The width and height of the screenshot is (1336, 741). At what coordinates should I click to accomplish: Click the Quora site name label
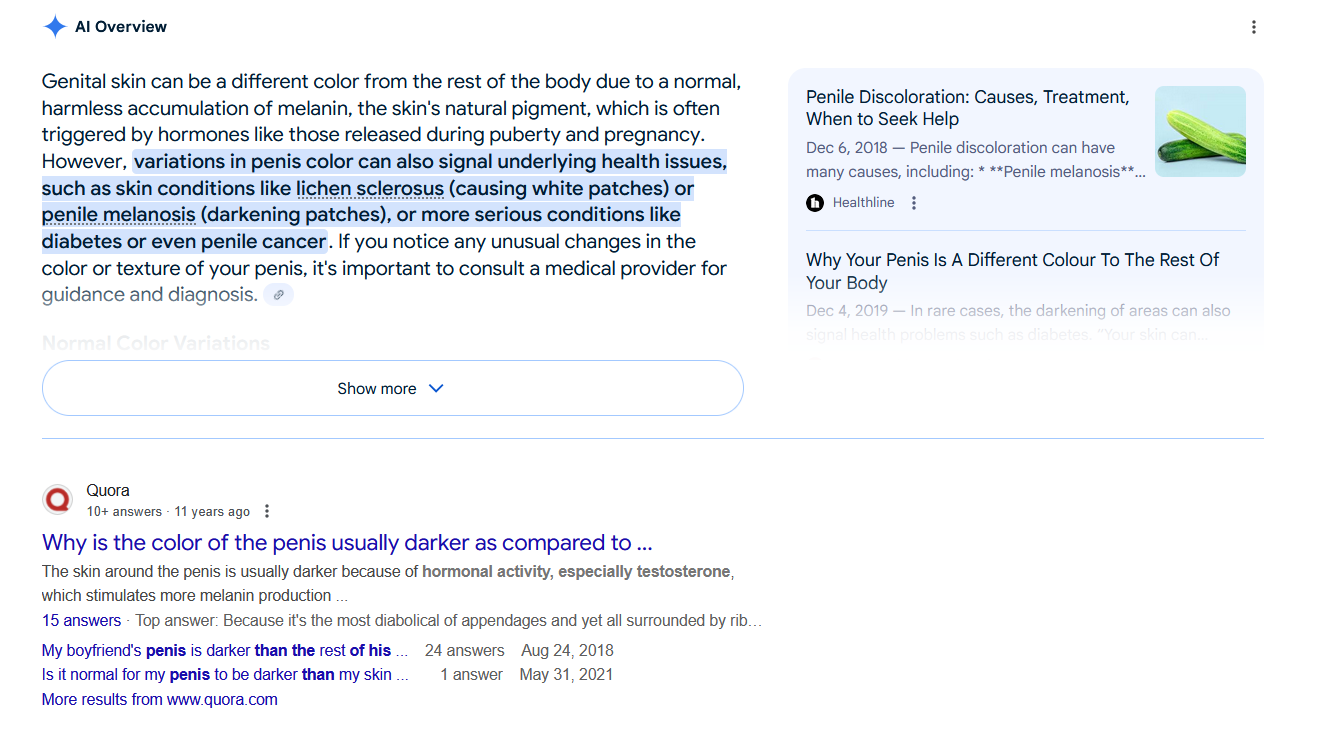[108, 490]
